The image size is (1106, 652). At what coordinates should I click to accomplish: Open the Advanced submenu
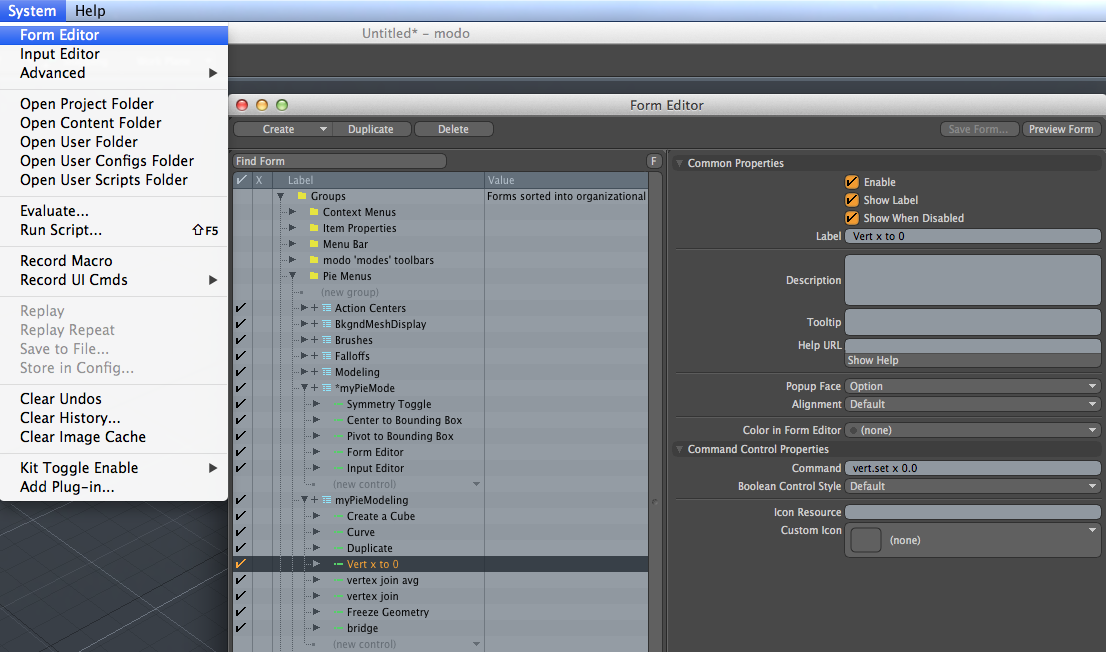[x=114, y=73]
